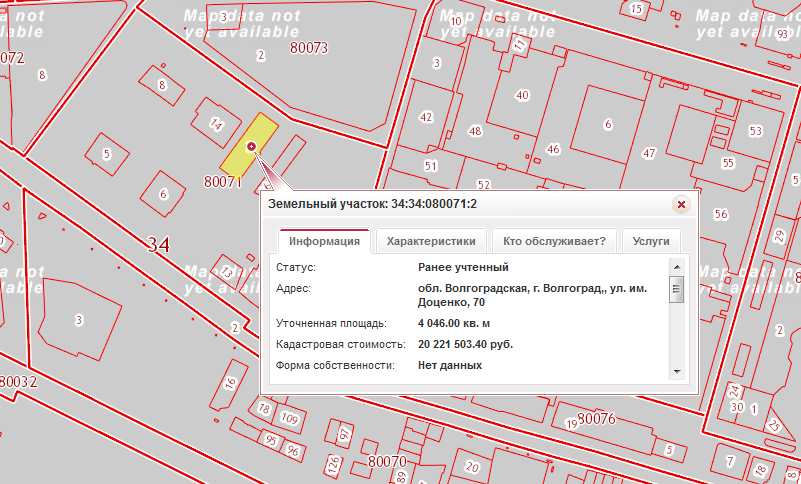Select map parcel labeled 48
801x484 pixels.
coord(475,131)
